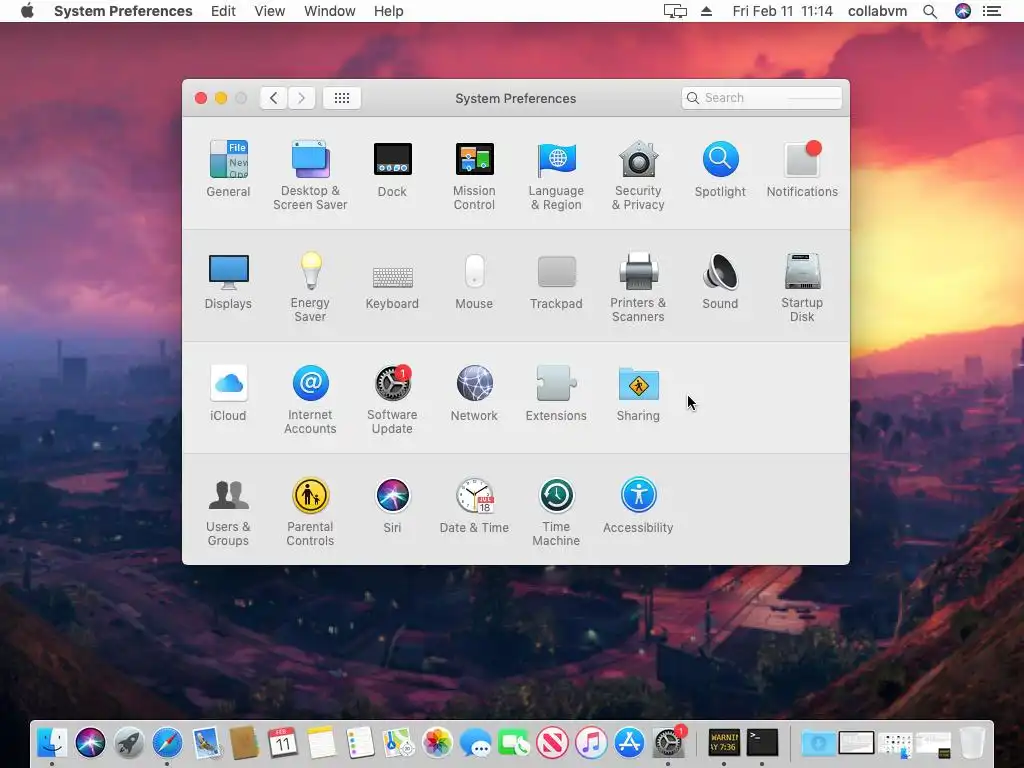Open Date & Time preferences
The width and height of the screenshot is (1024, 768).
click(x=474, y=505)
